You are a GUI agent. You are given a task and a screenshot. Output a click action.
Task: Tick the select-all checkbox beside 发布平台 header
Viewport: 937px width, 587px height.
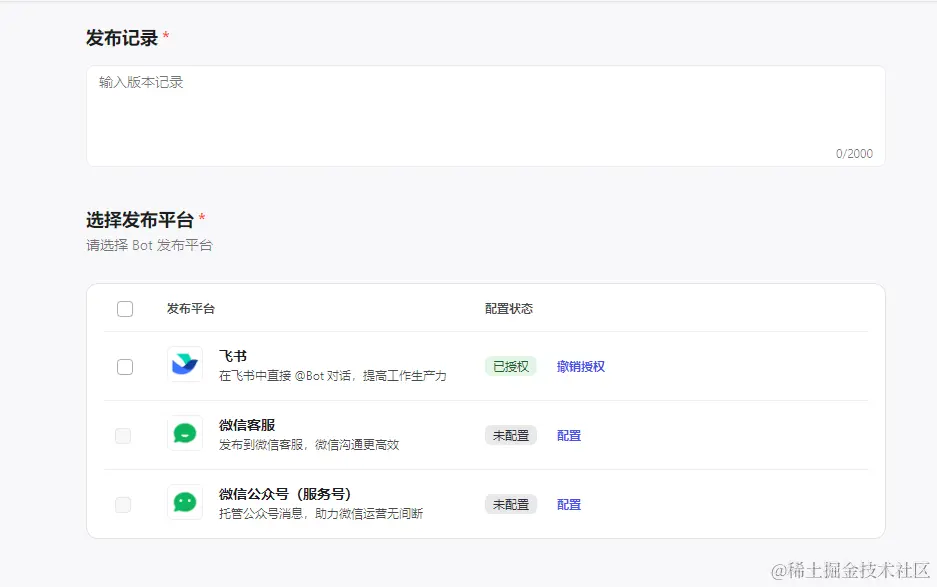tap(125, 309)
